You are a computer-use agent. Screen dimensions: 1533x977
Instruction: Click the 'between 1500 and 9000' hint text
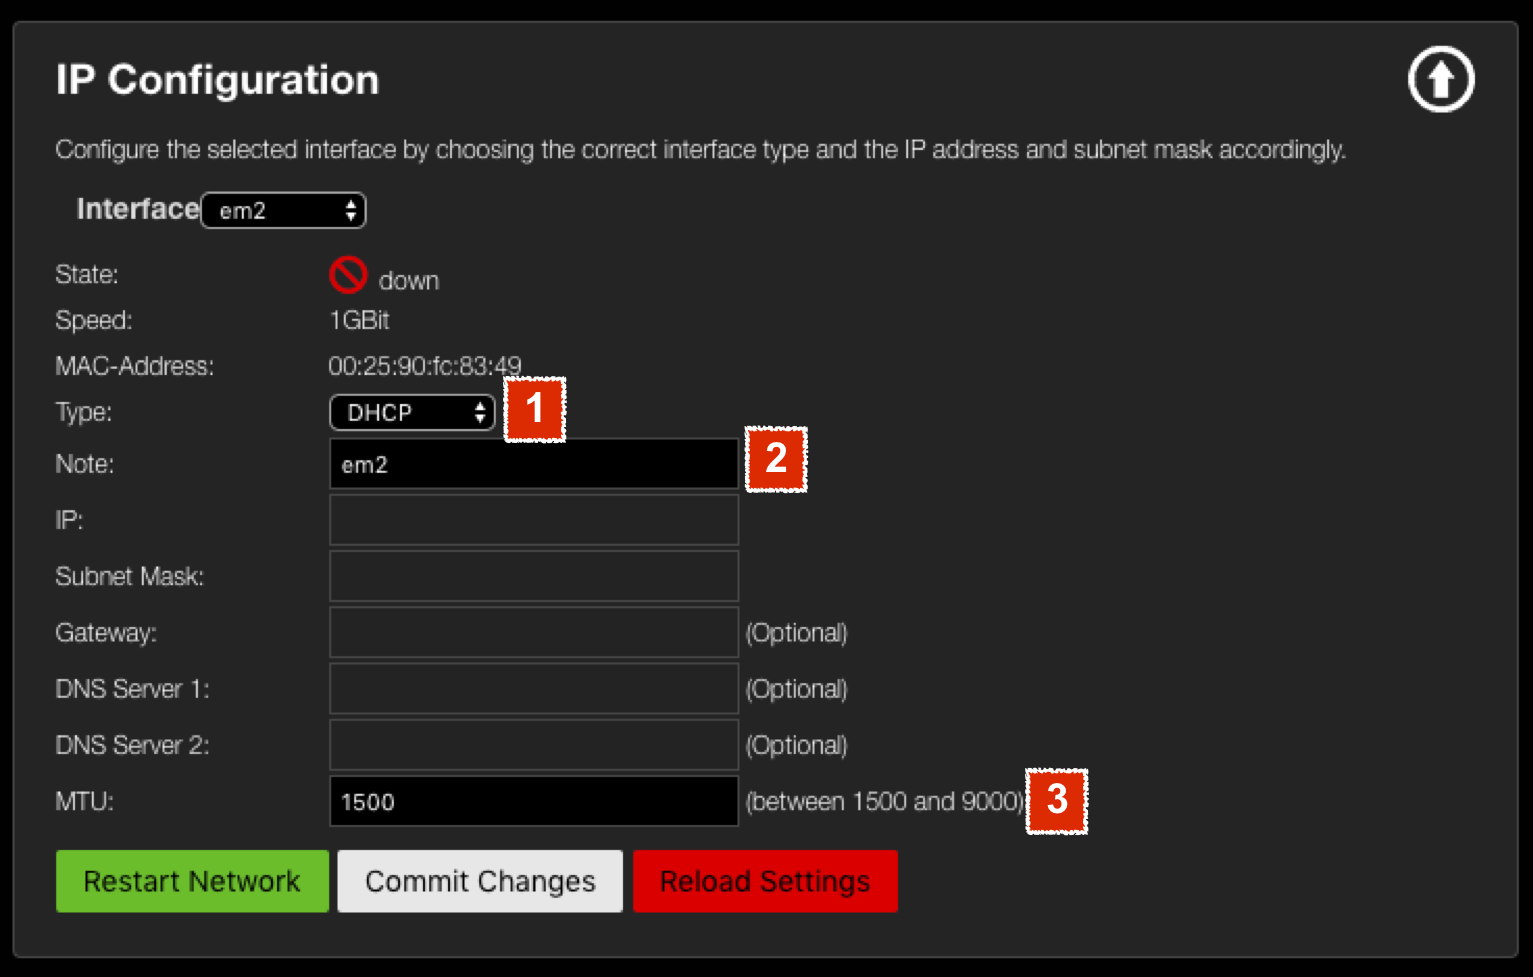[886, 801]
